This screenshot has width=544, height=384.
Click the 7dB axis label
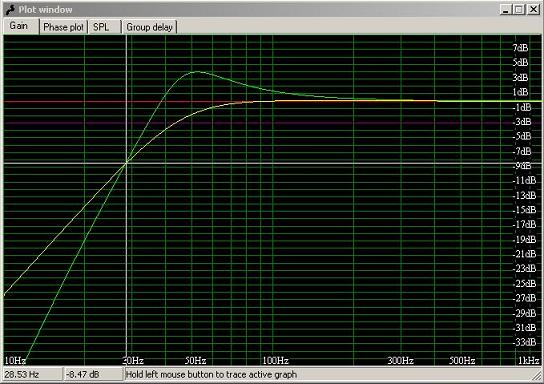pyautogui.click(x=520, y=48)
